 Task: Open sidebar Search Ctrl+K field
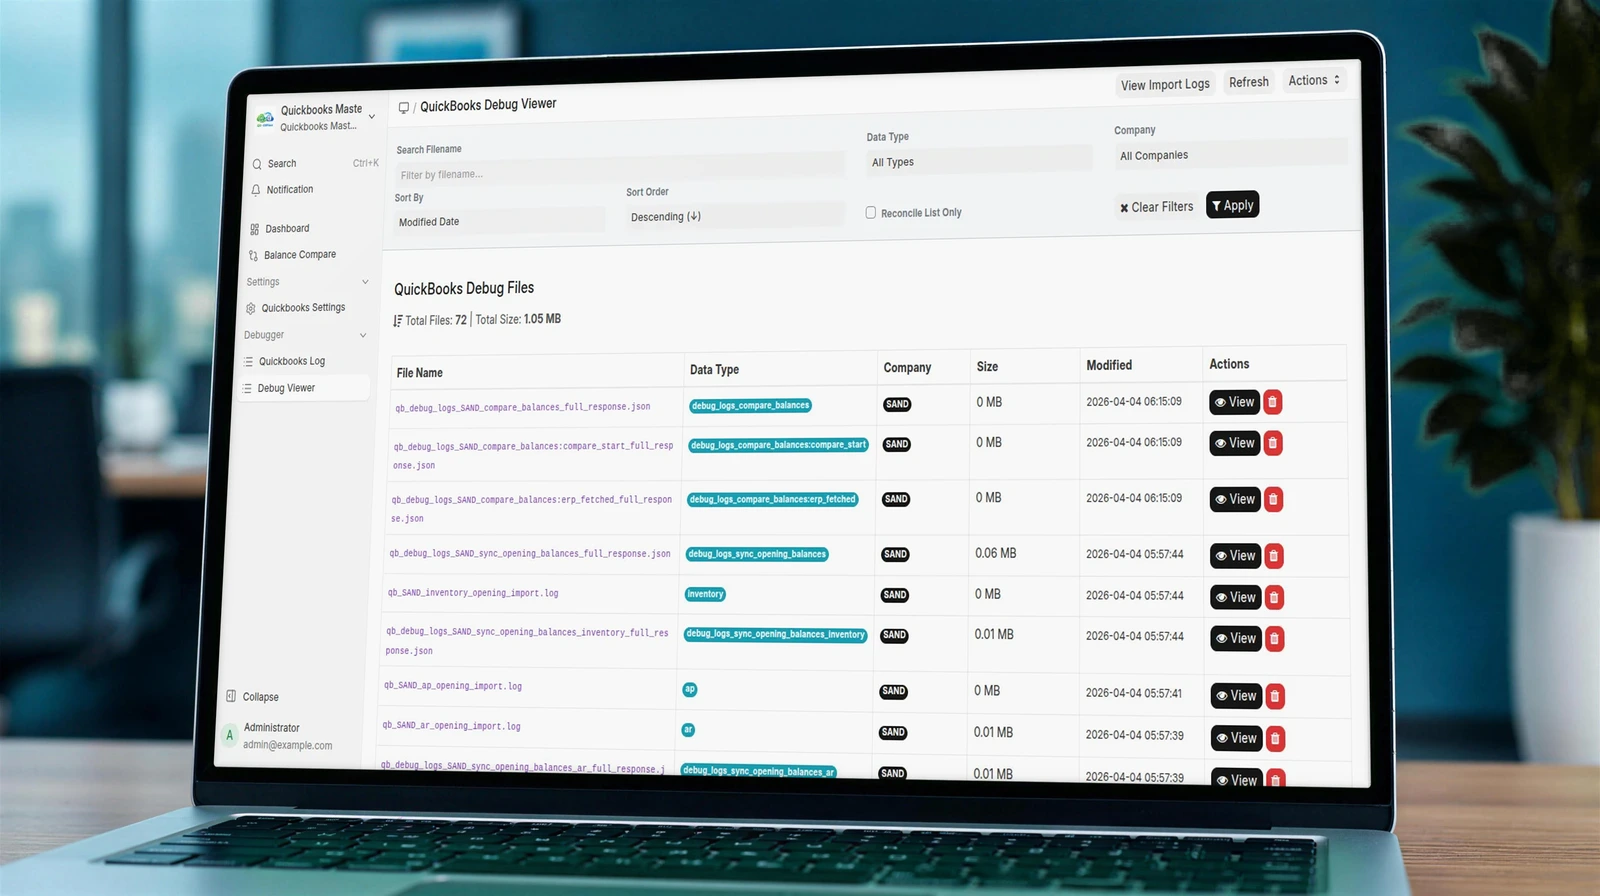[314, 163]
